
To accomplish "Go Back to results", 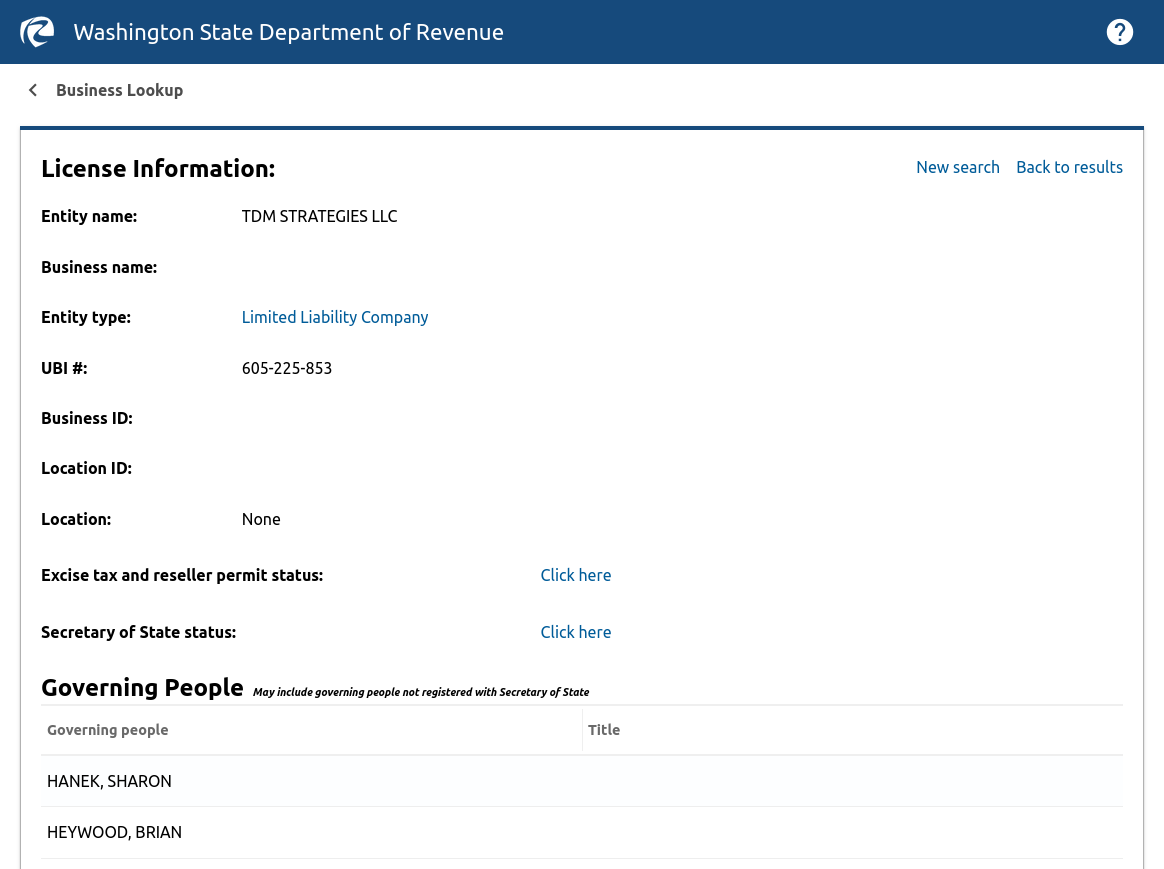I will coord(1069,167).
